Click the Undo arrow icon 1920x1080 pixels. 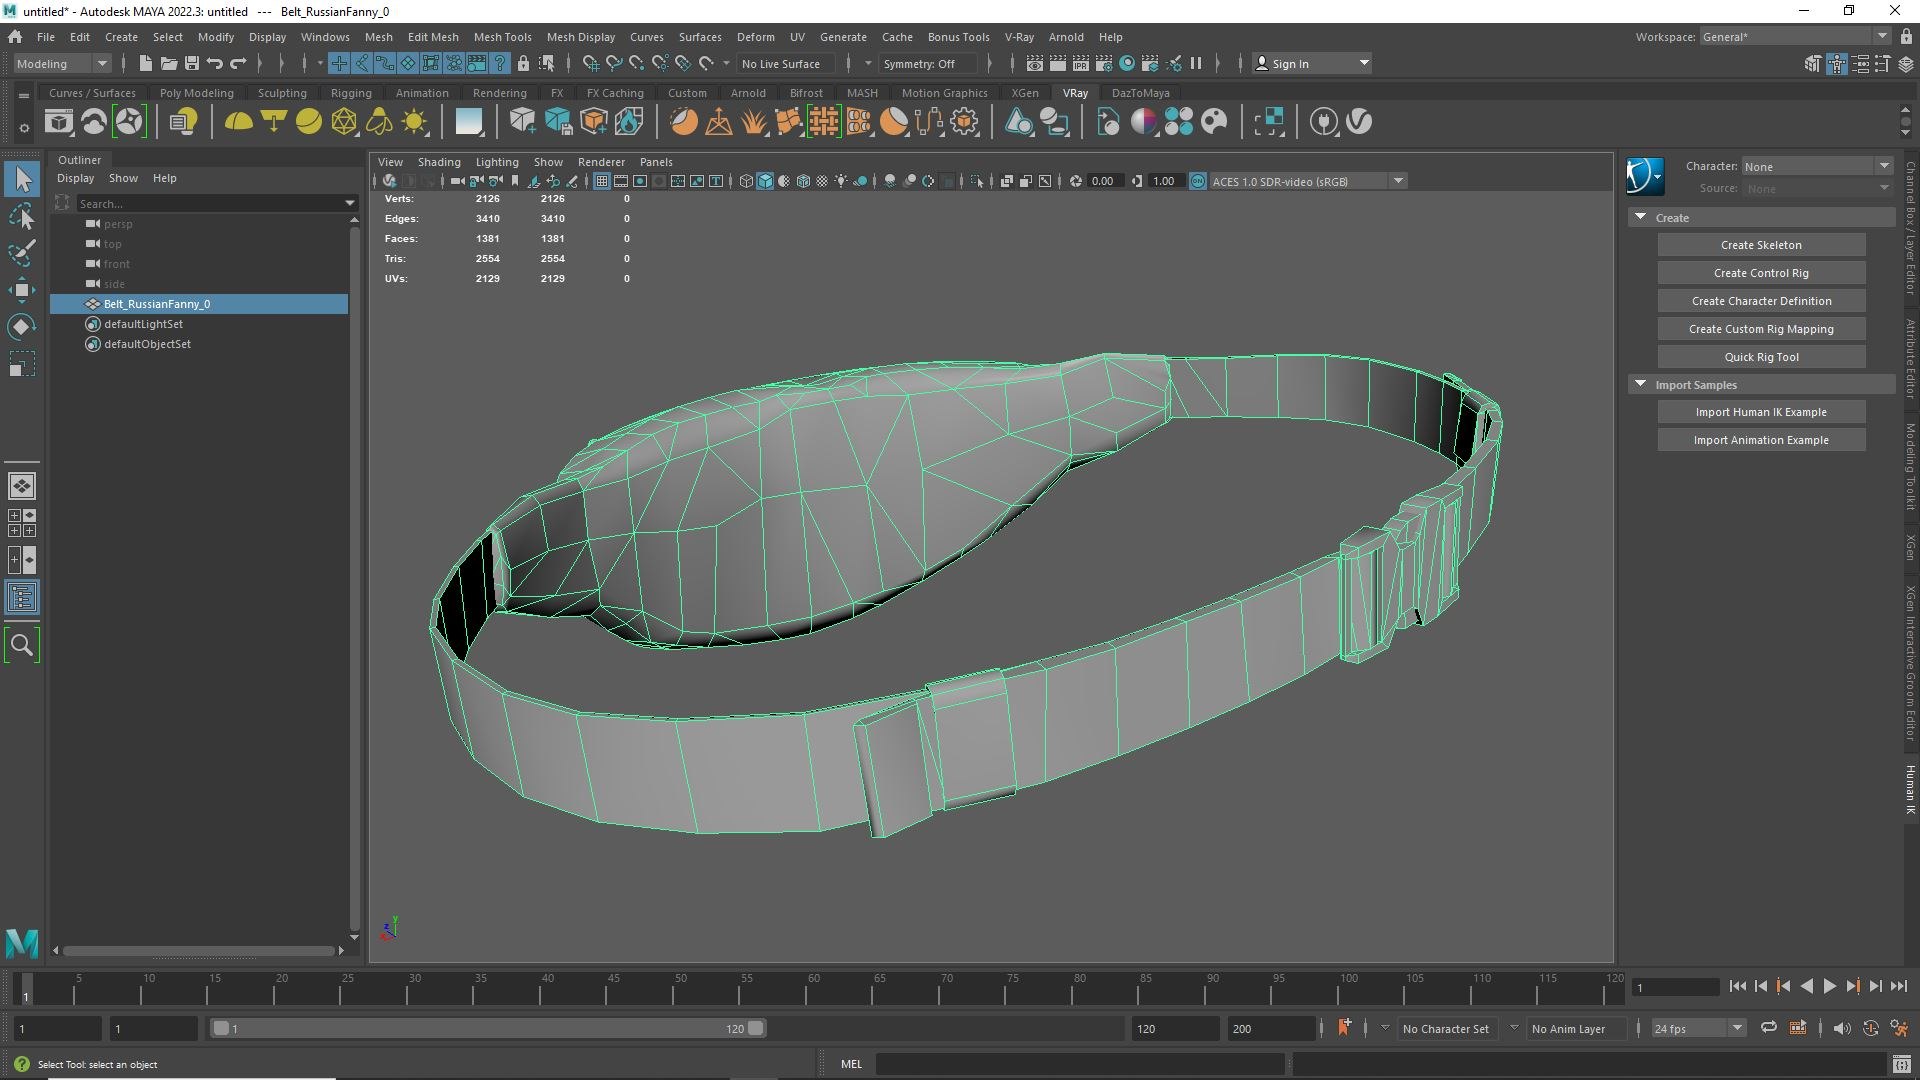tap(214, 63)
